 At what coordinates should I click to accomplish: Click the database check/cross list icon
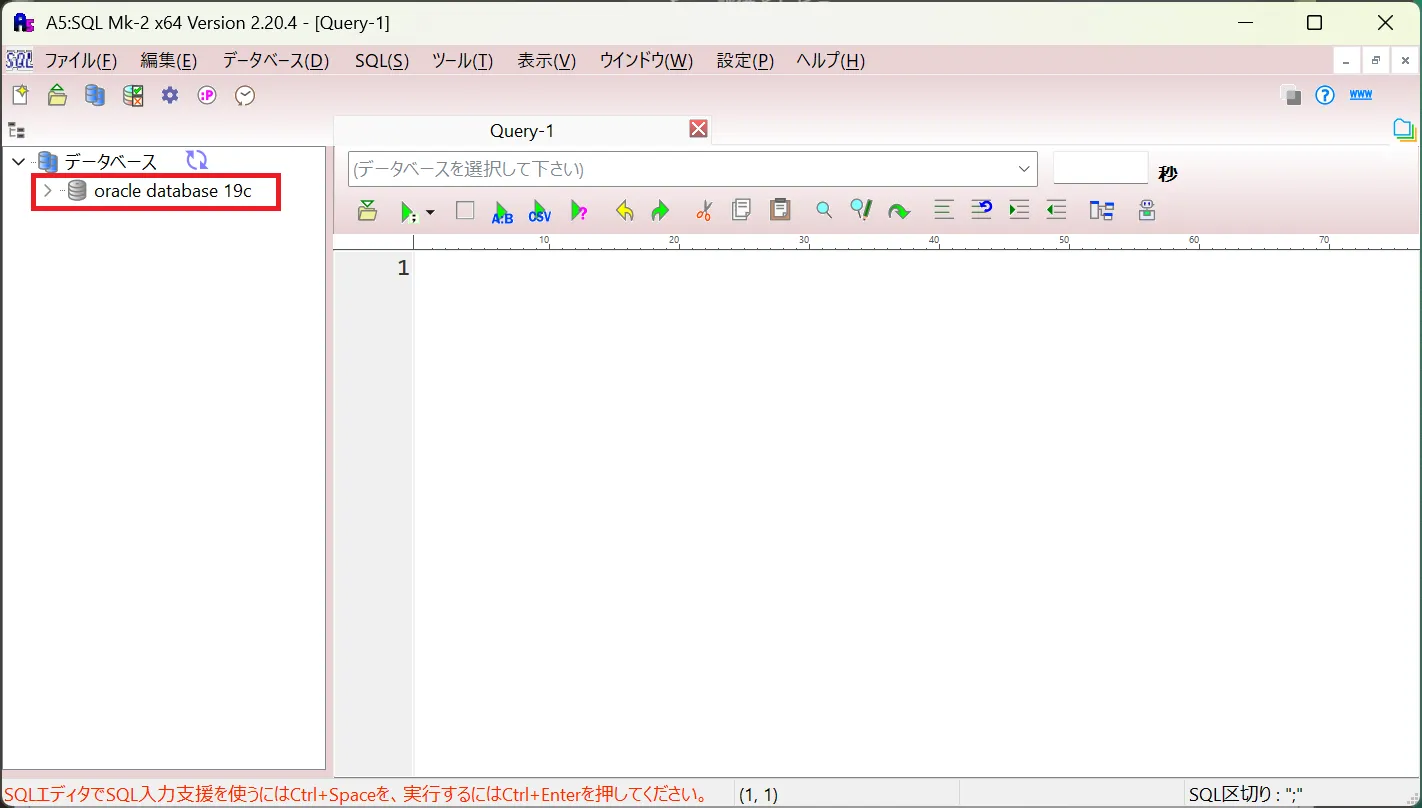(x=133, y=95)
